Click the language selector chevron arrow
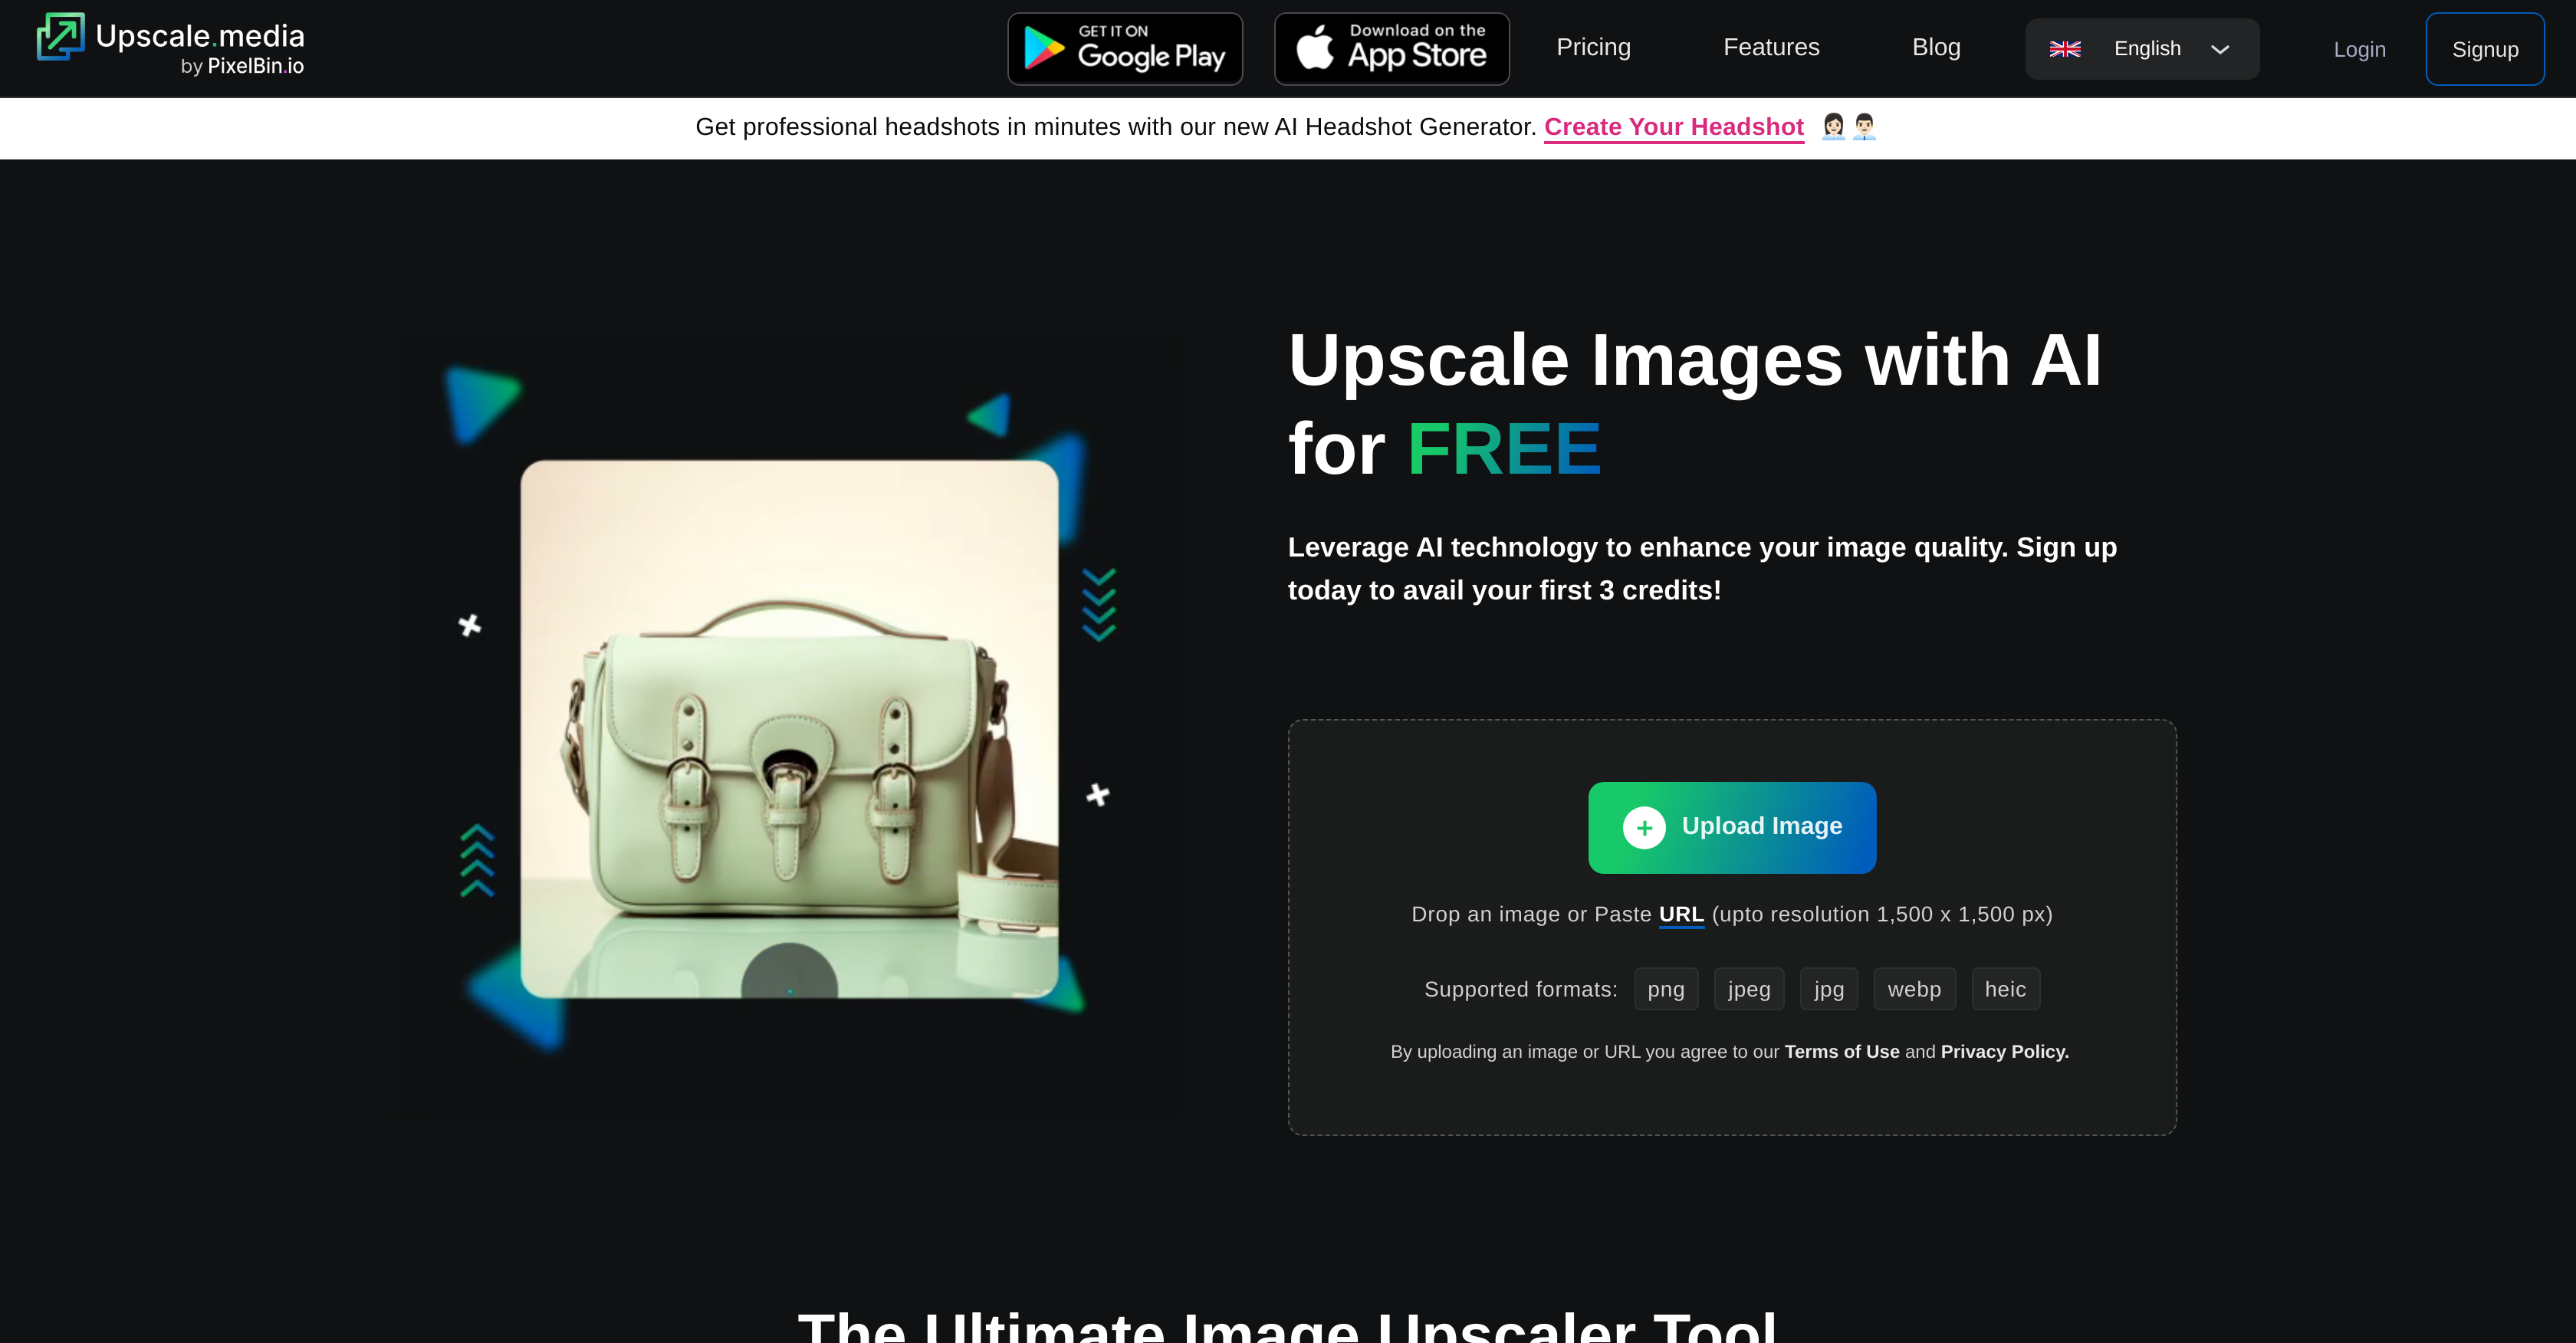Screen dimensions: 2576x1343 (x=2220, y=49)
